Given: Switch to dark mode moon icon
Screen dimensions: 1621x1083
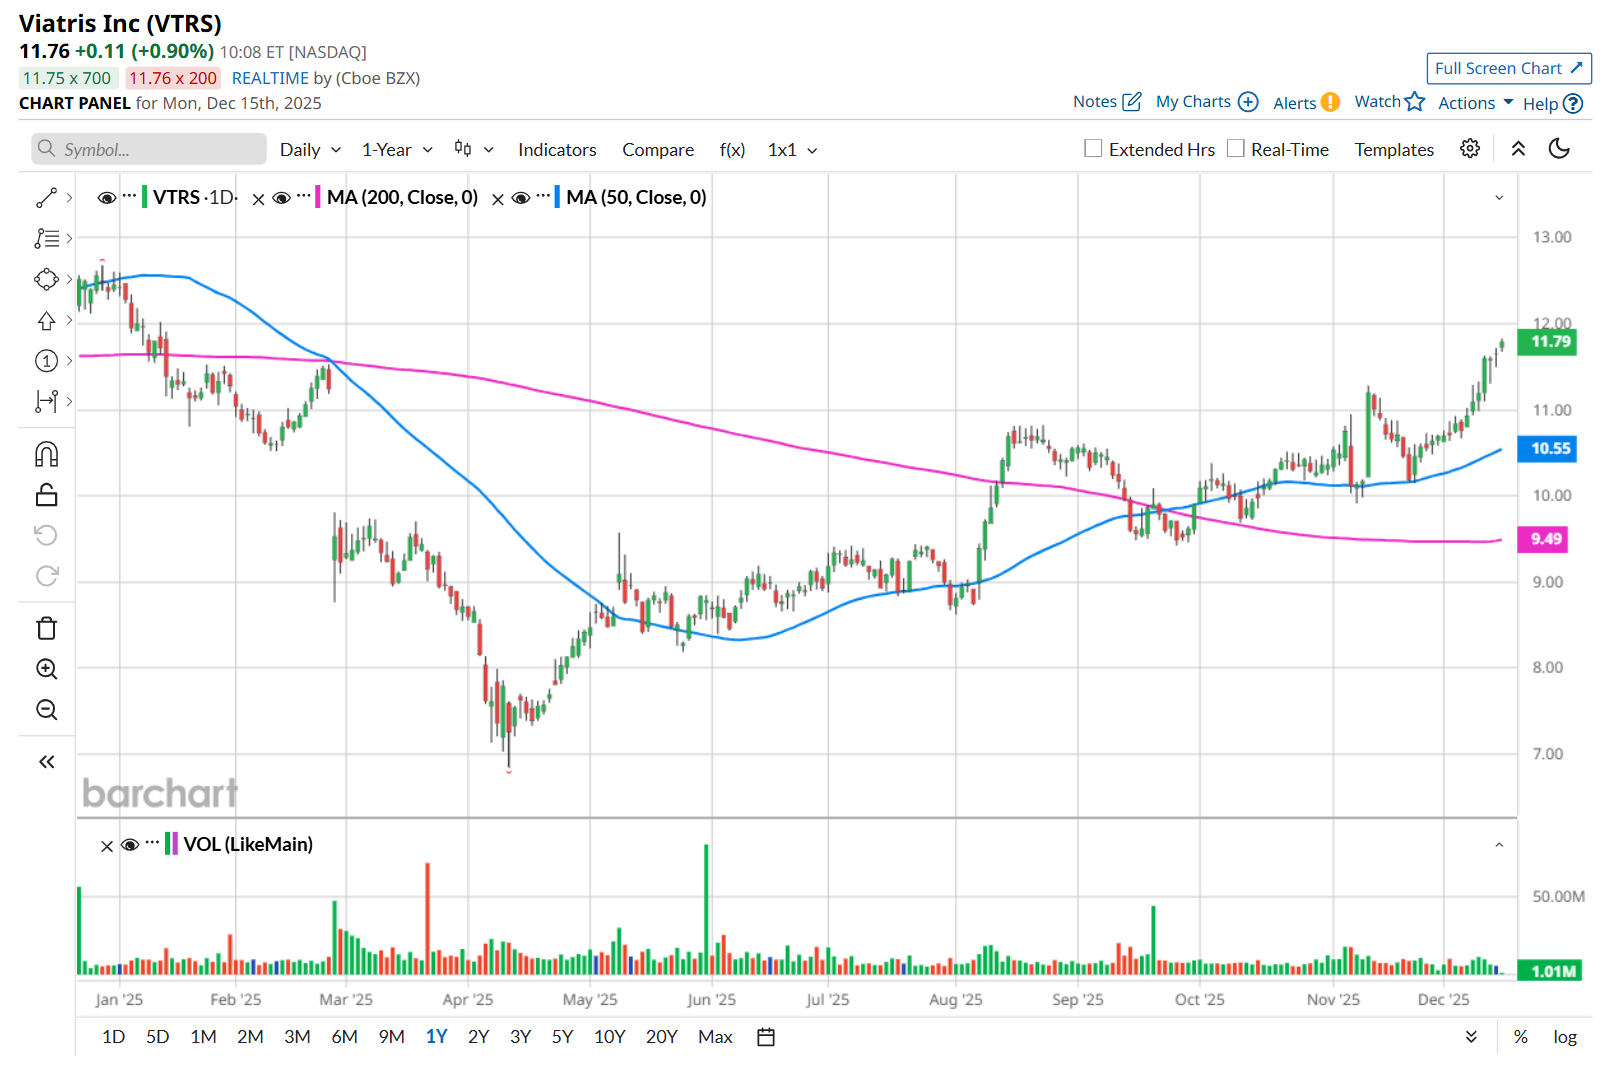Looking at the screenshot, I should coord(1558,149).
